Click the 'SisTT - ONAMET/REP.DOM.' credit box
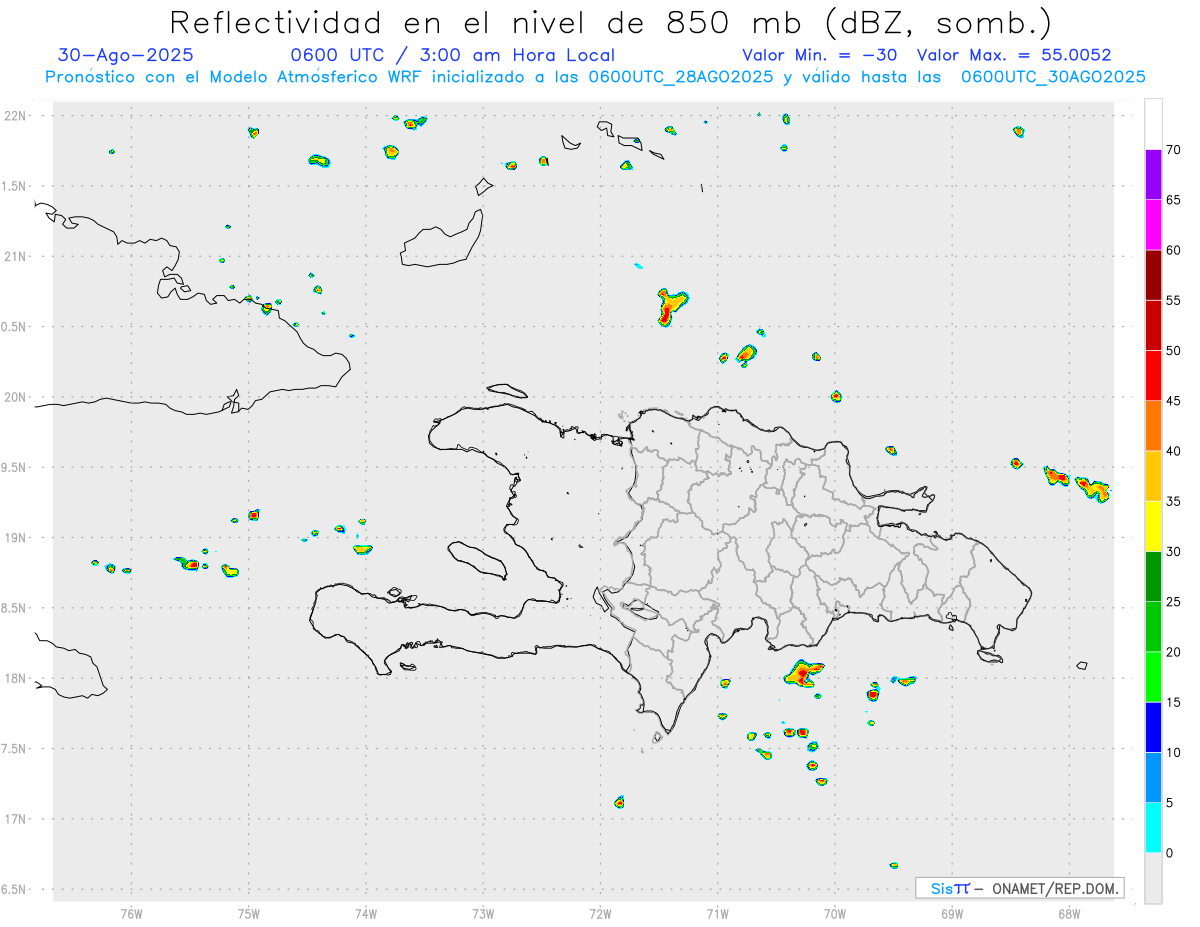1200x927 pixels. click(x=1020, y=888)
